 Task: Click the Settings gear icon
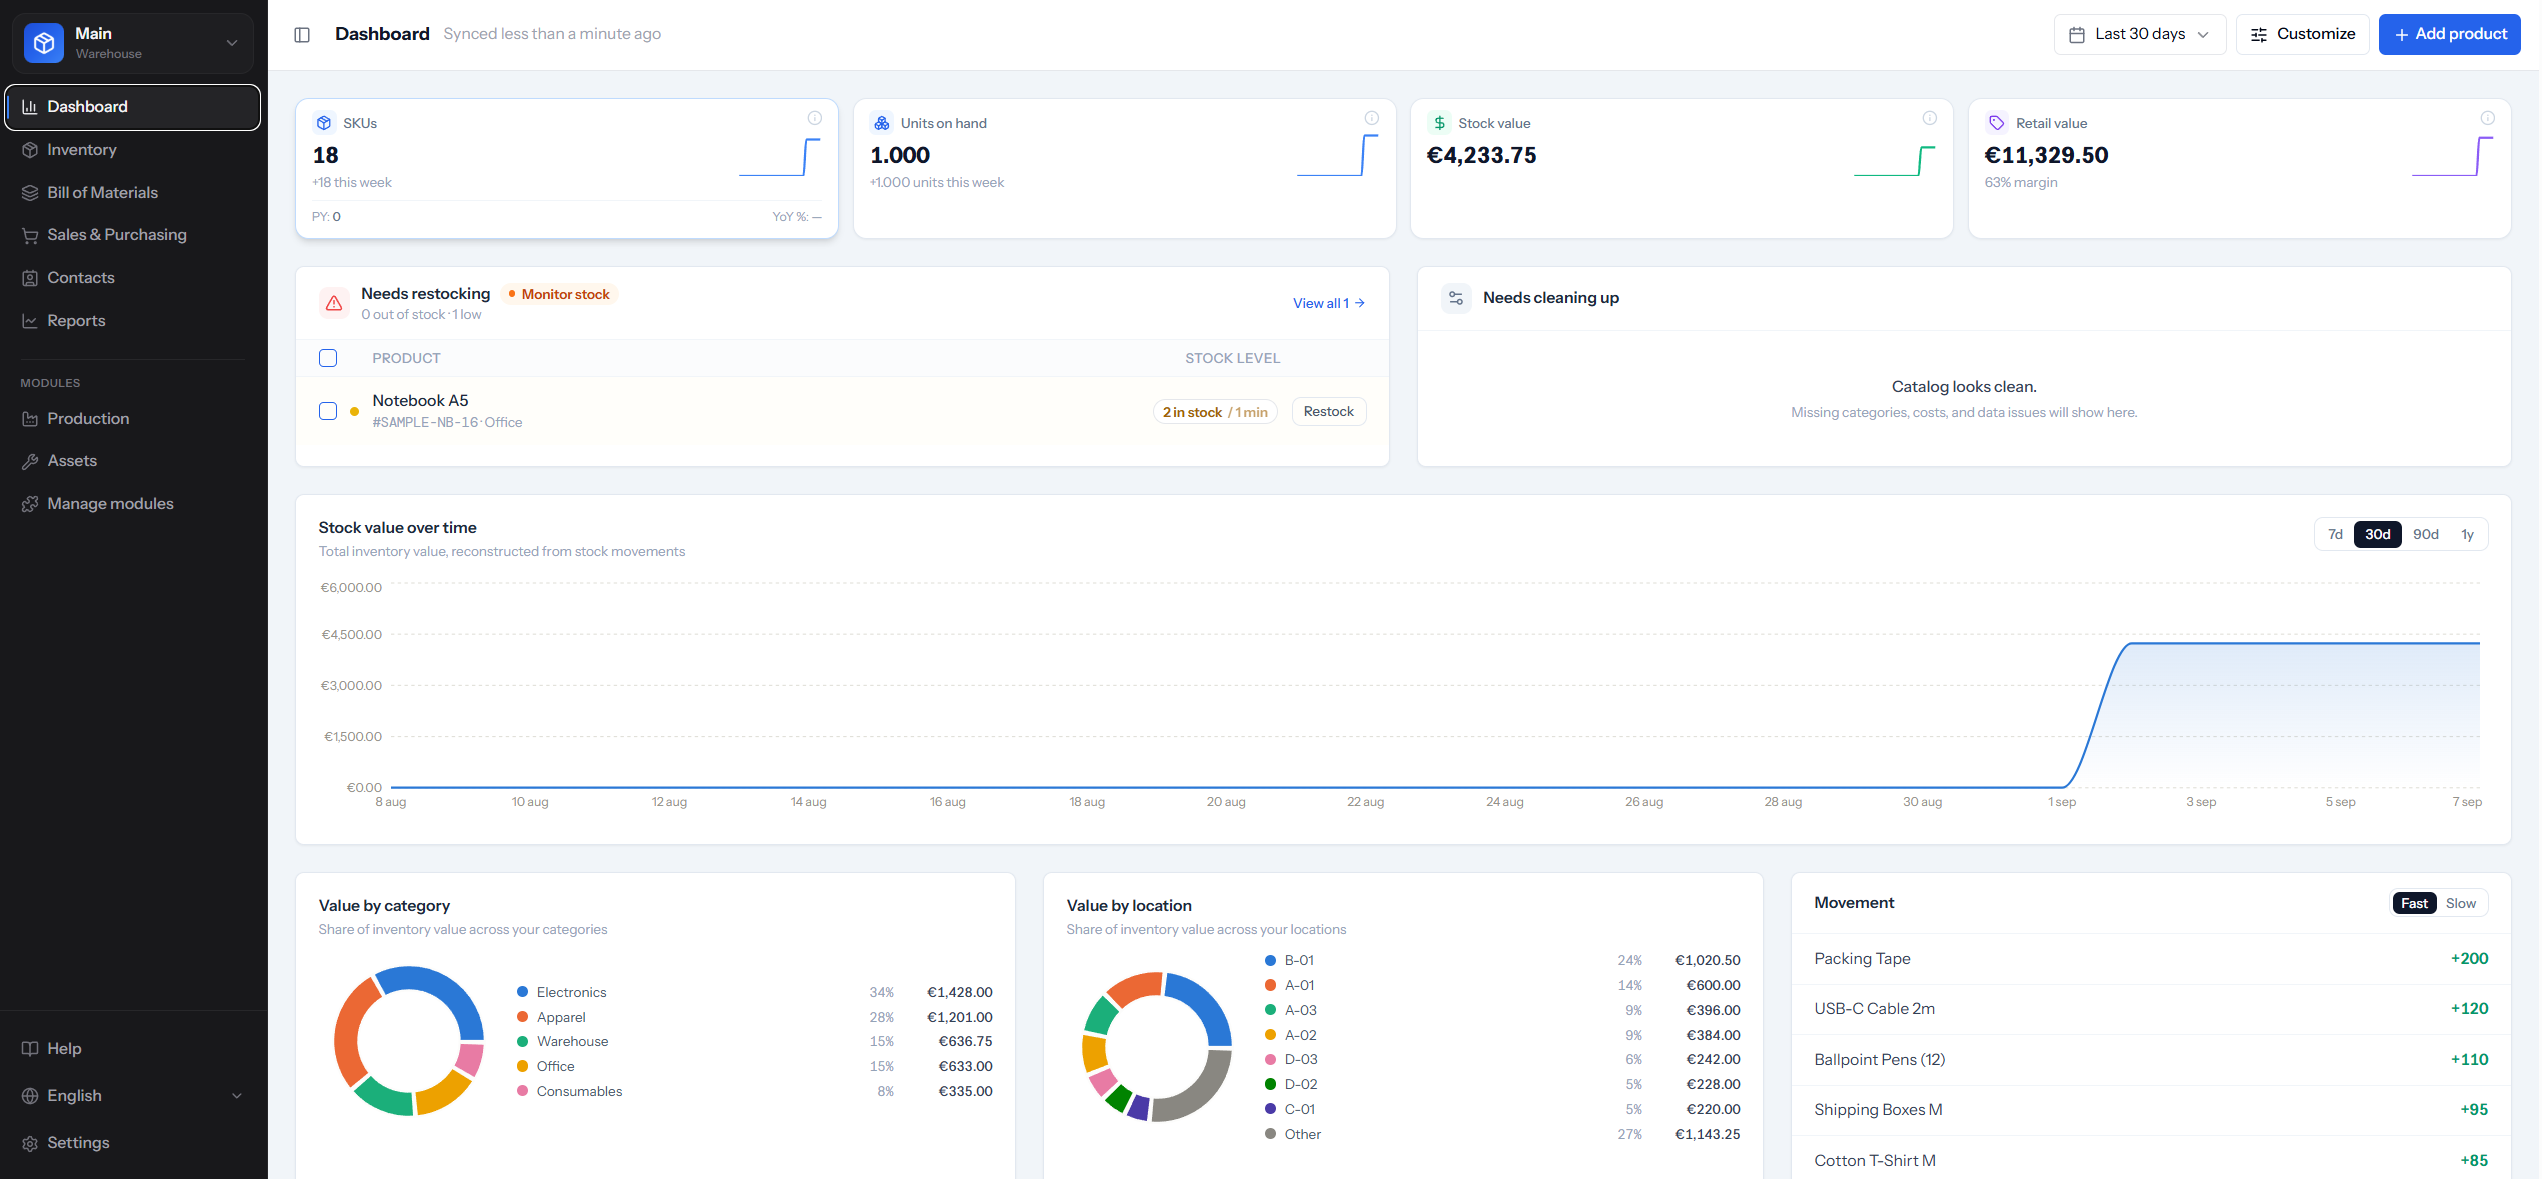30,1143
